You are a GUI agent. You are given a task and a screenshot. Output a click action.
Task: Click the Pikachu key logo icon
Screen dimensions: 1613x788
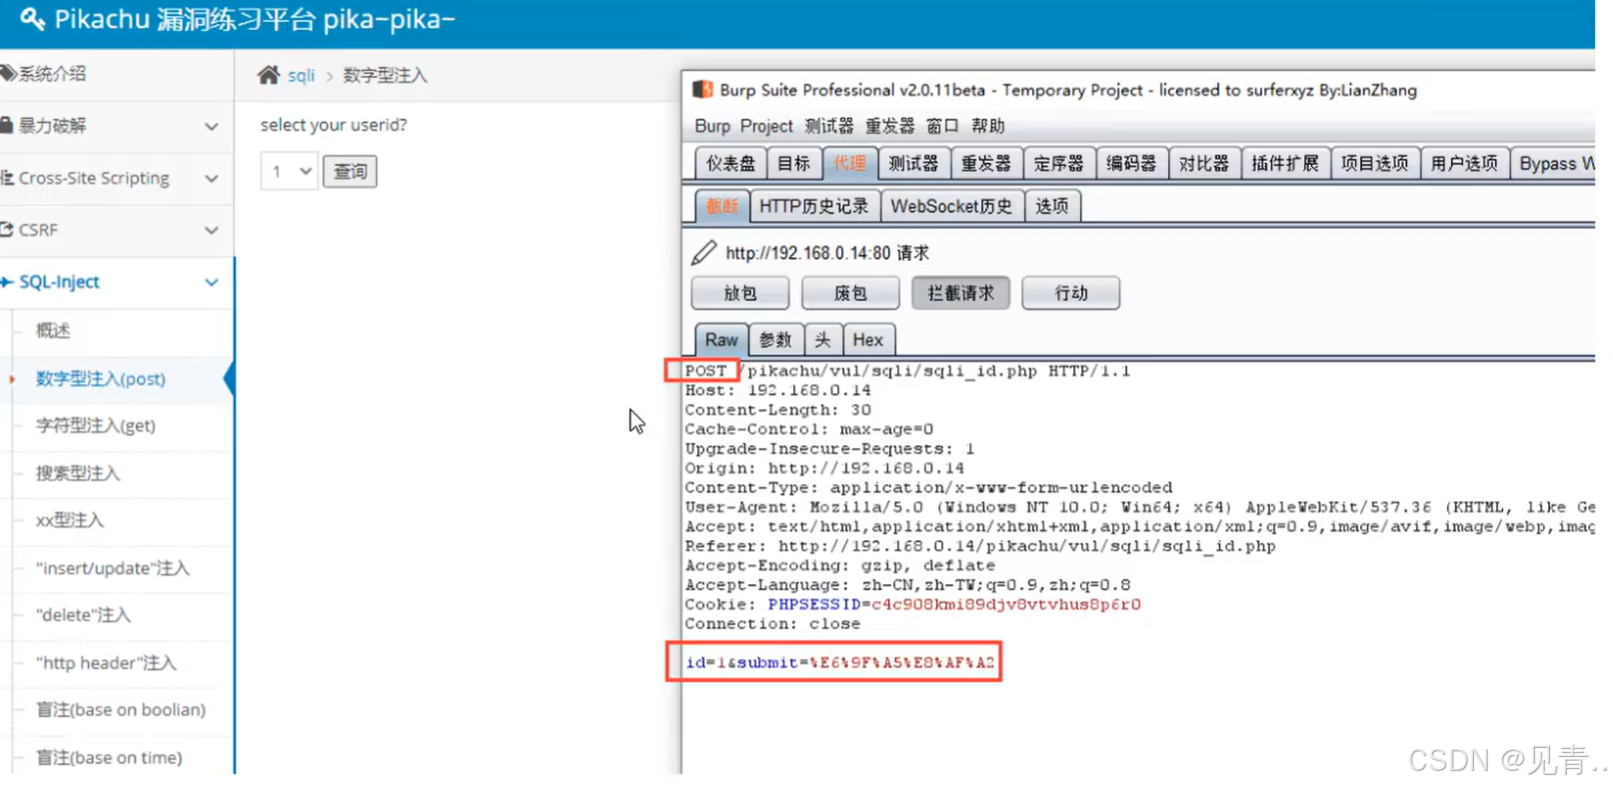coord(32,19)
